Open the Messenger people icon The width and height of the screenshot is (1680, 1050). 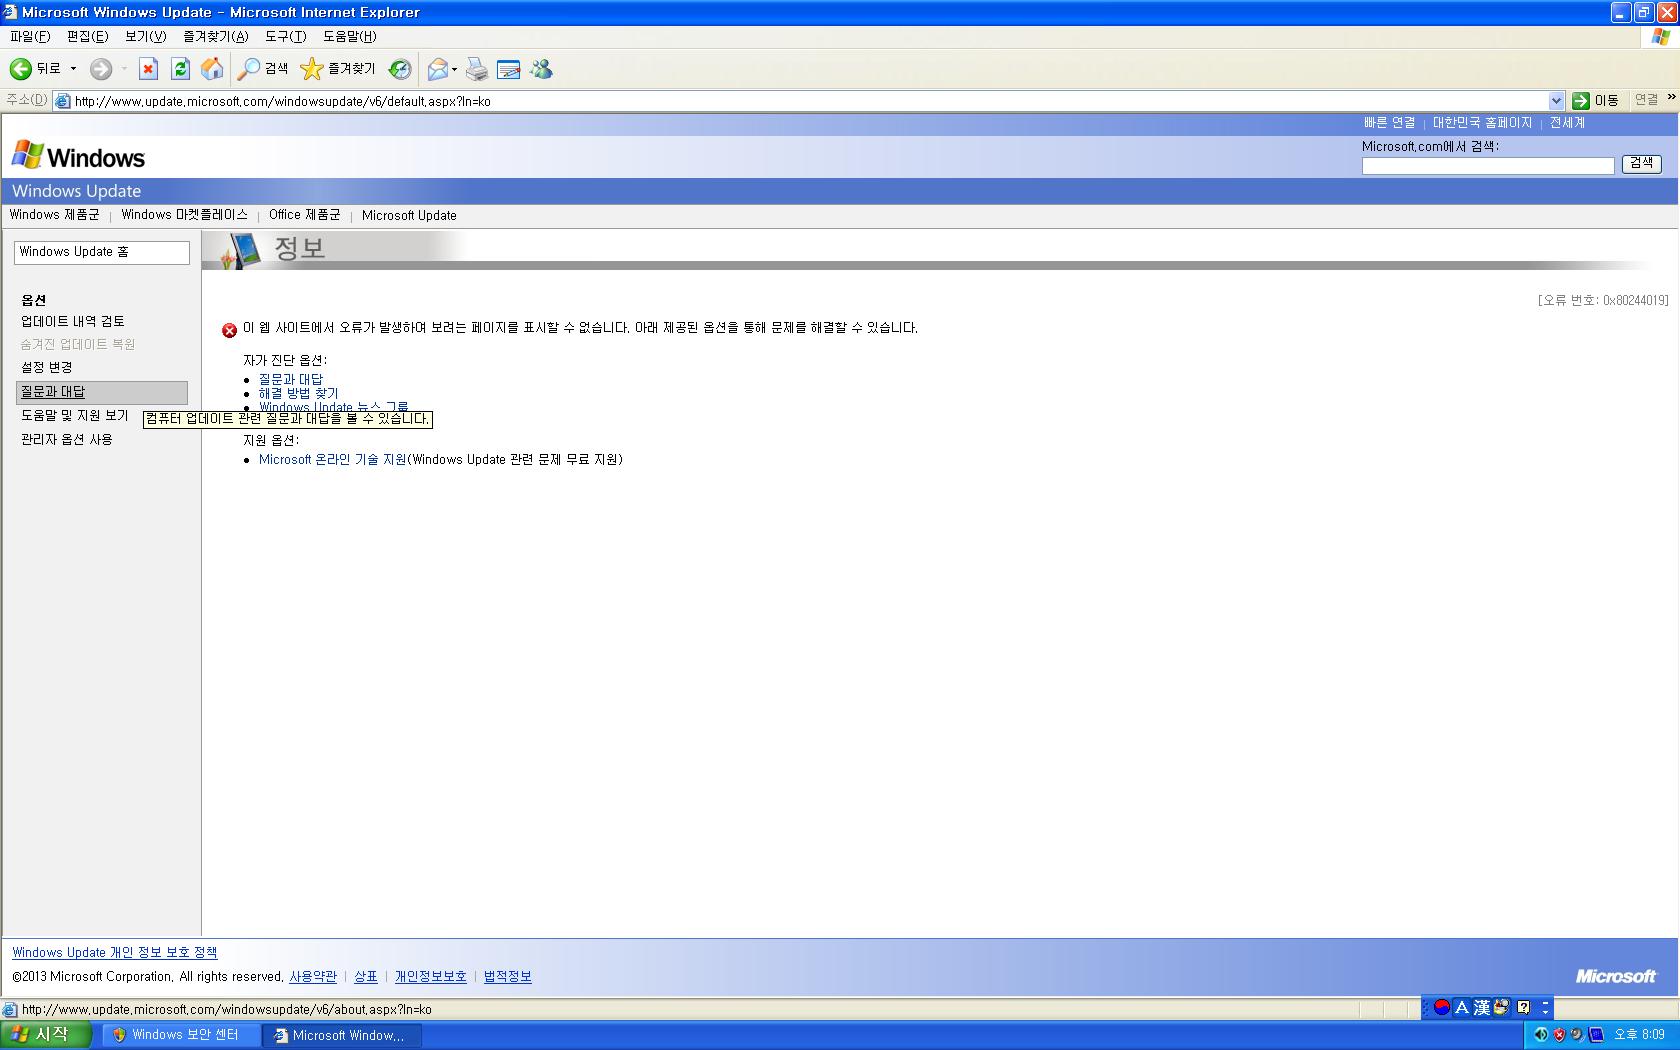tap(541, 69)
